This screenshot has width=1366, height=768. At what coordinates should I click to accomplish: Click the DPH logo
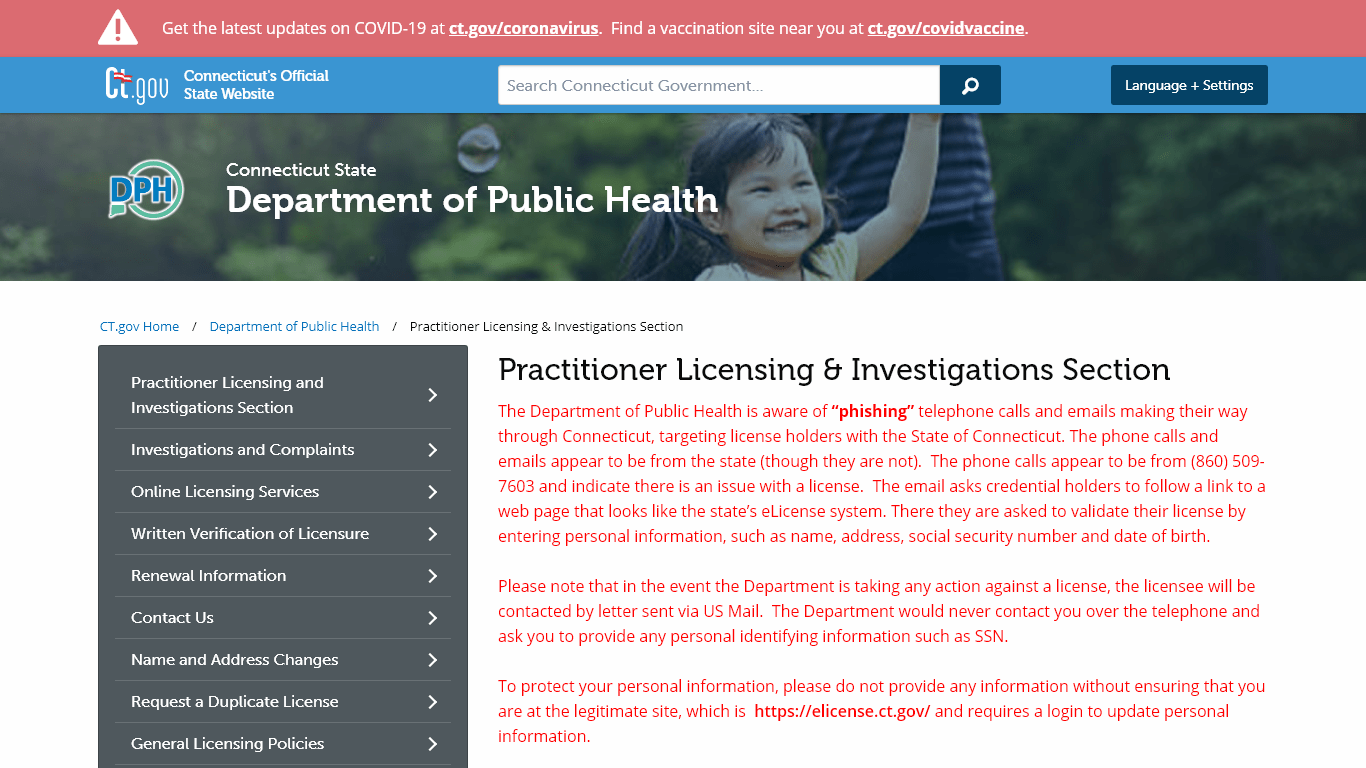[x=145, y=190]
